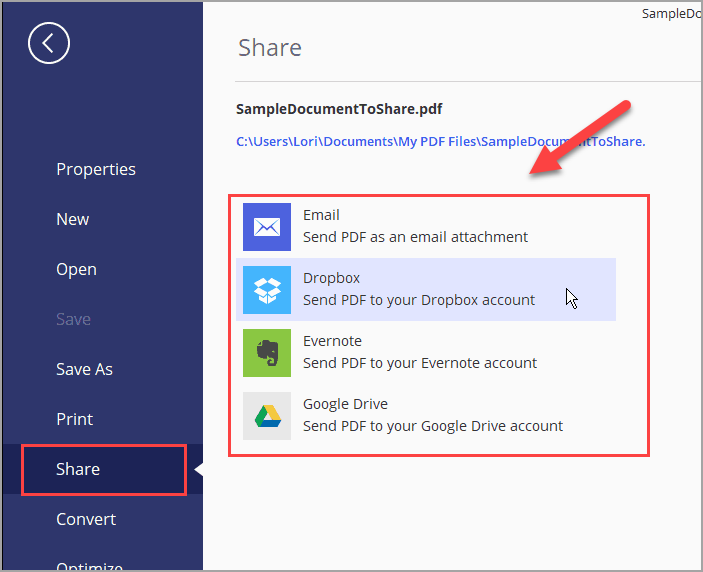The width and height of the screenshot is (703, 572).
Task: Select New in the sidebar
Action: (x=73, y=219)
